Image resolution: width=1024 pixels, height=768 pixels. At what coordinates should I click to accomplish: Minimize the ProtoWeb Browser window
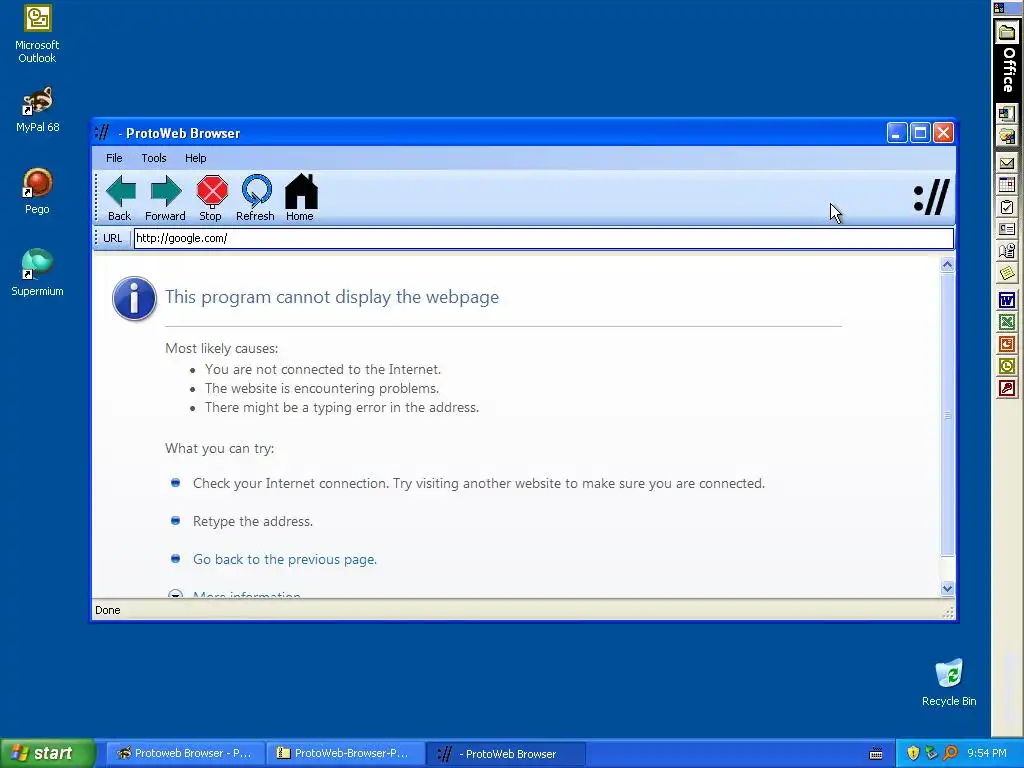(897, 133)
